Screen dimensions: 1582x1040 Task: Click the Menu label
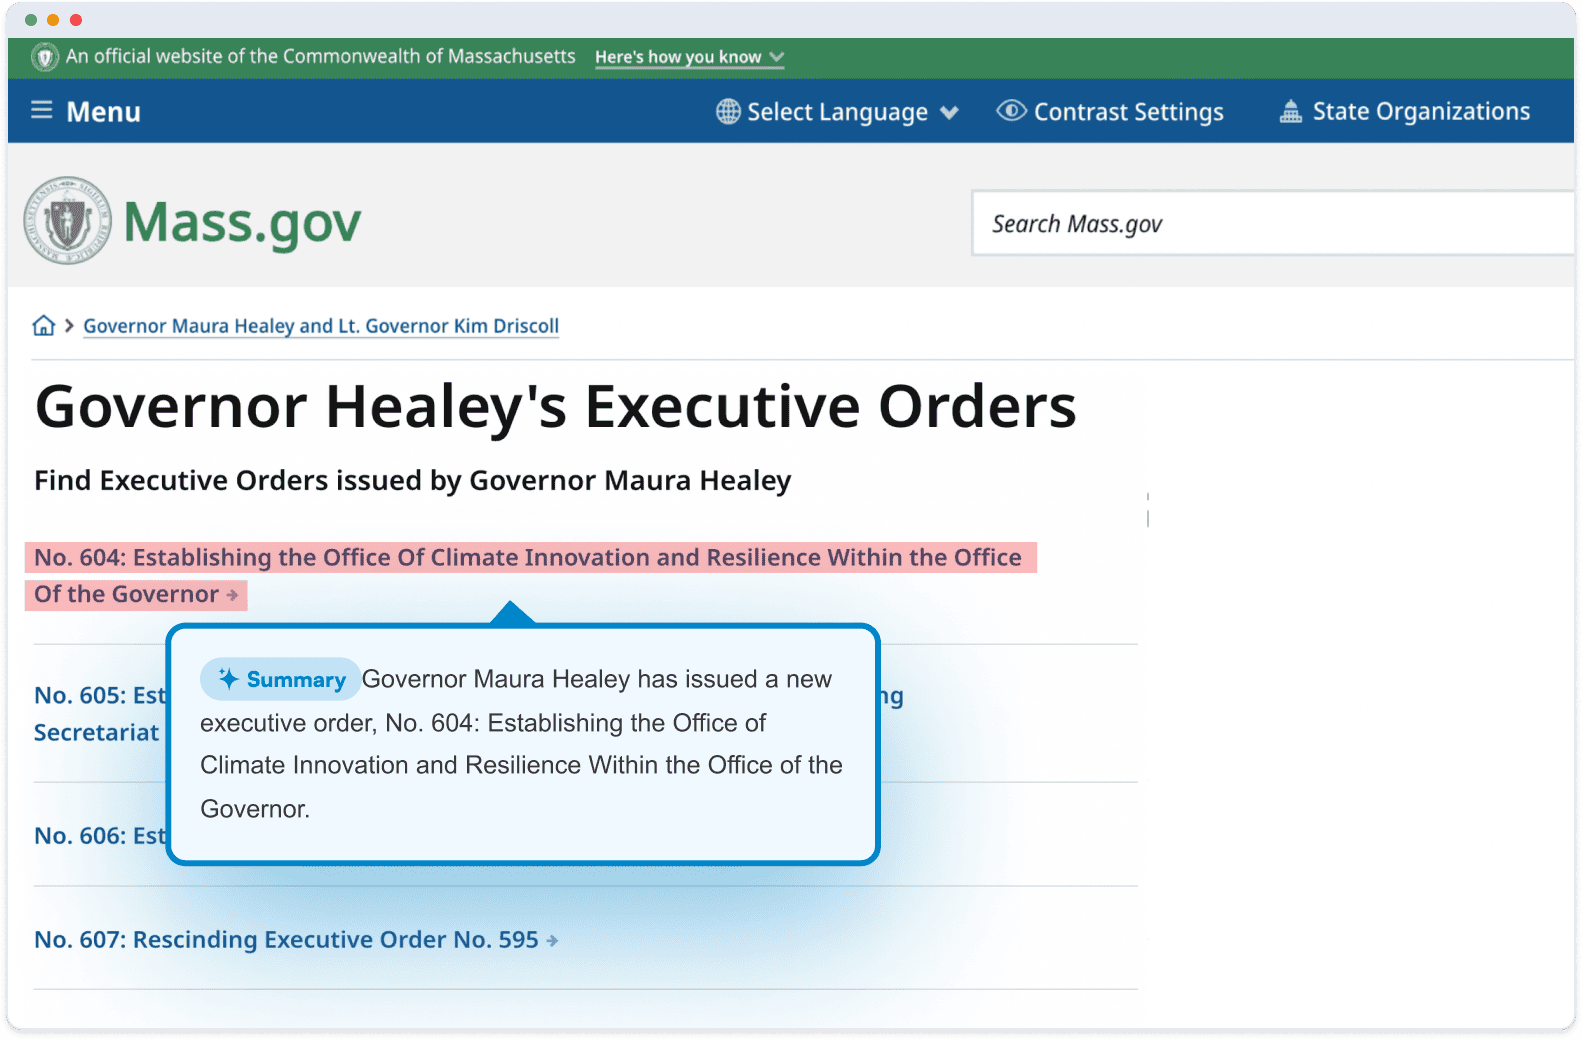pos(103,112)
